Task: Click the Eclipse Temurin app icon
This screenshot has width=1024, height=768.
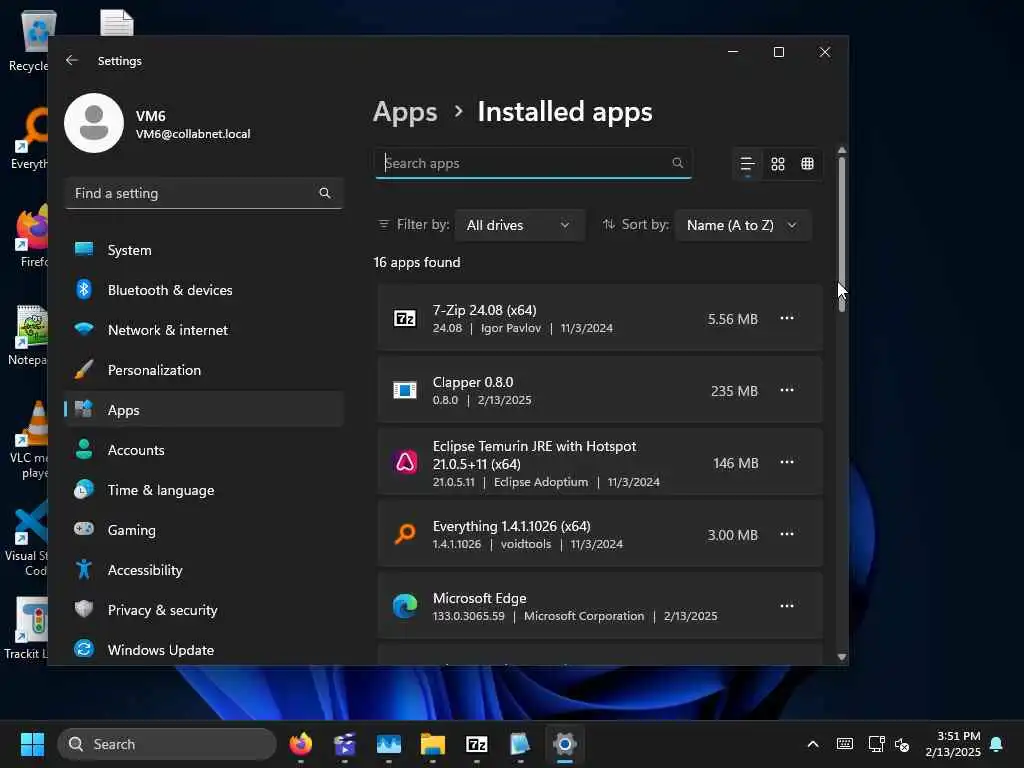Action: (405, 462)
